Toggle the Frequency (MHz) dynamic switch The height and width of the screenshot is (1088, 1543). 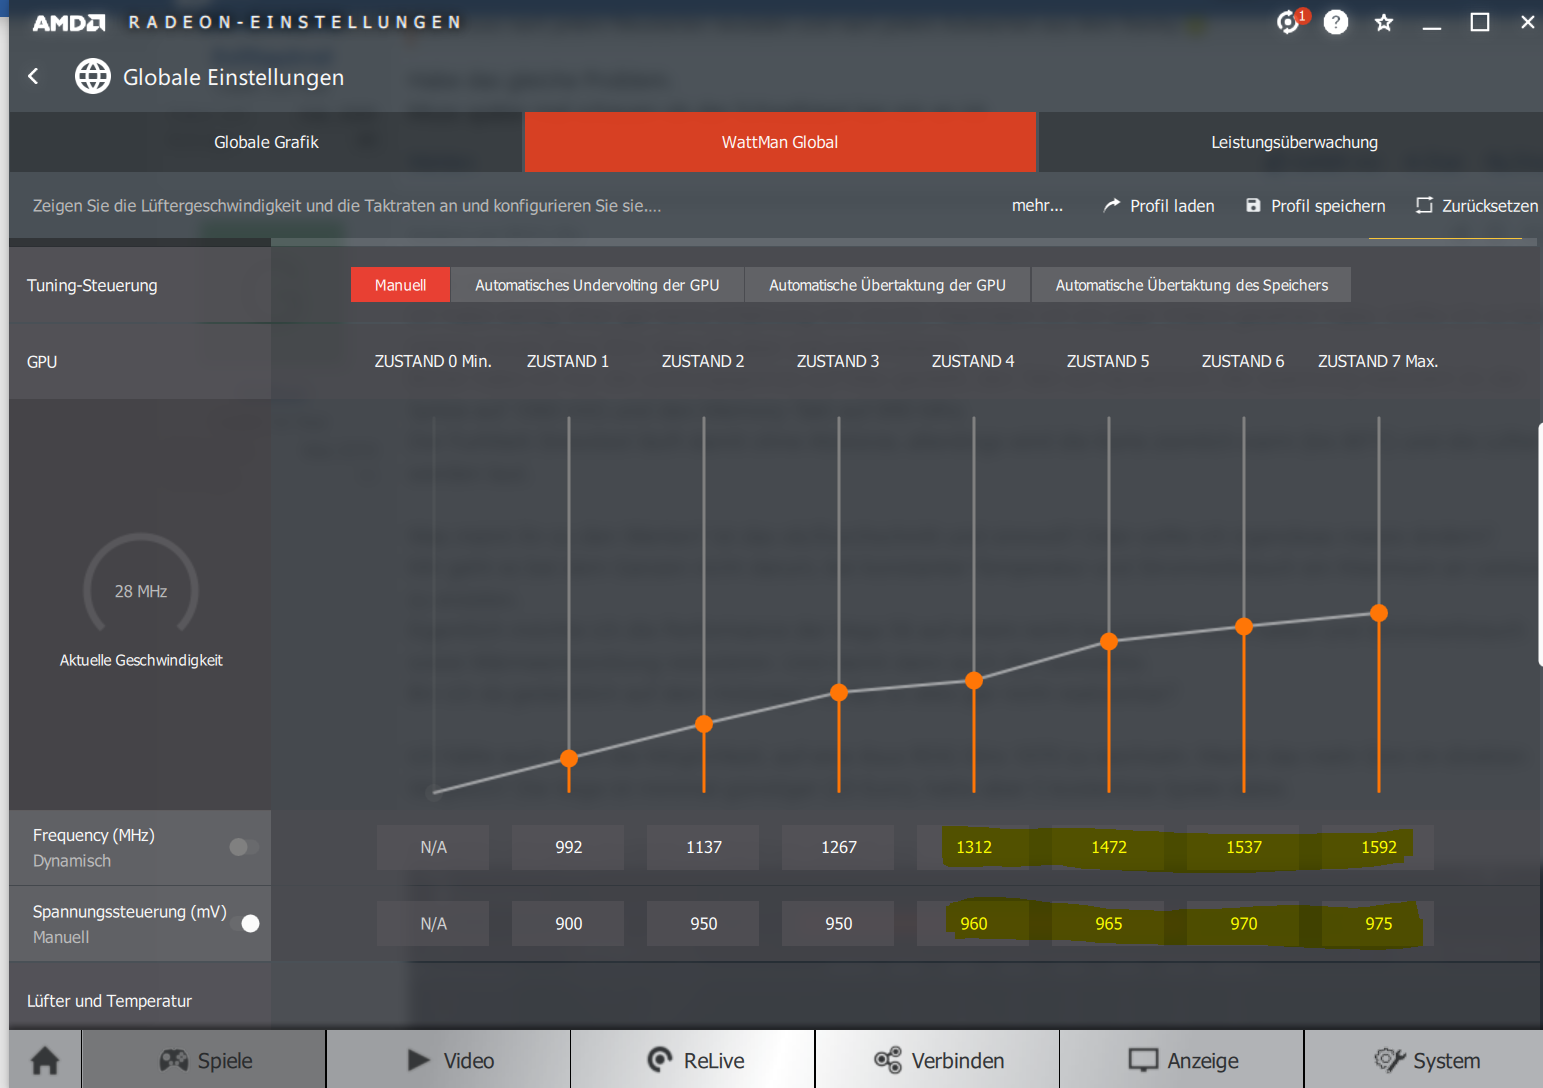pos(243,847)
